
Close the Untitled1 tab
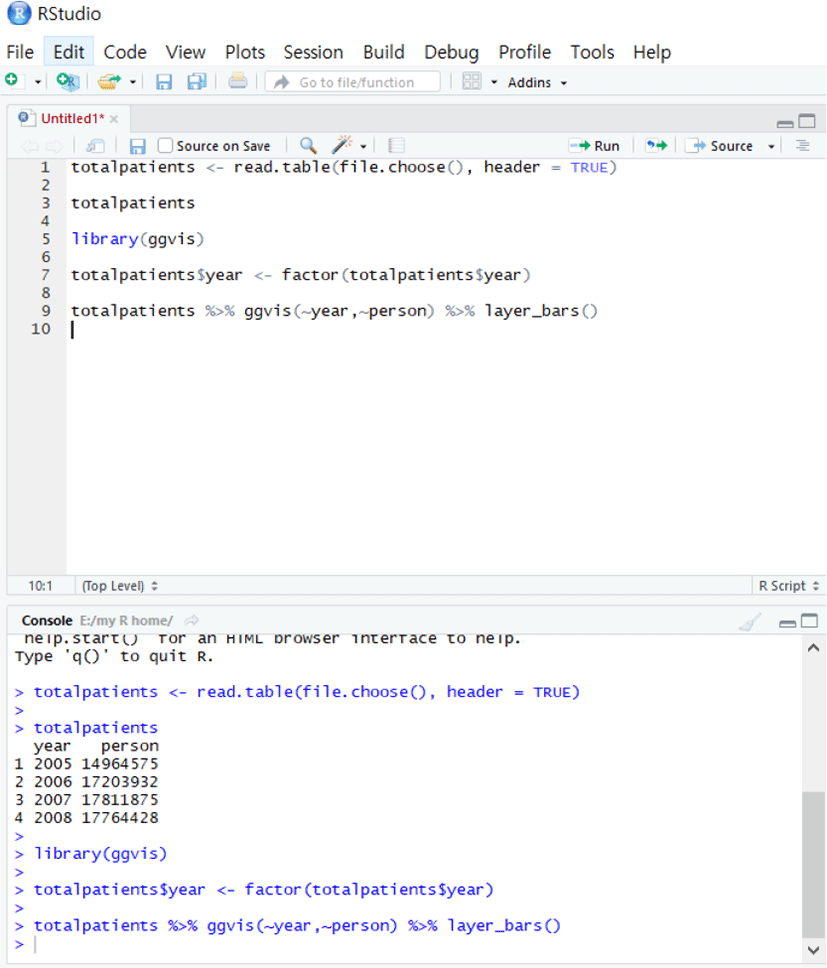click(x=114, y=119)
